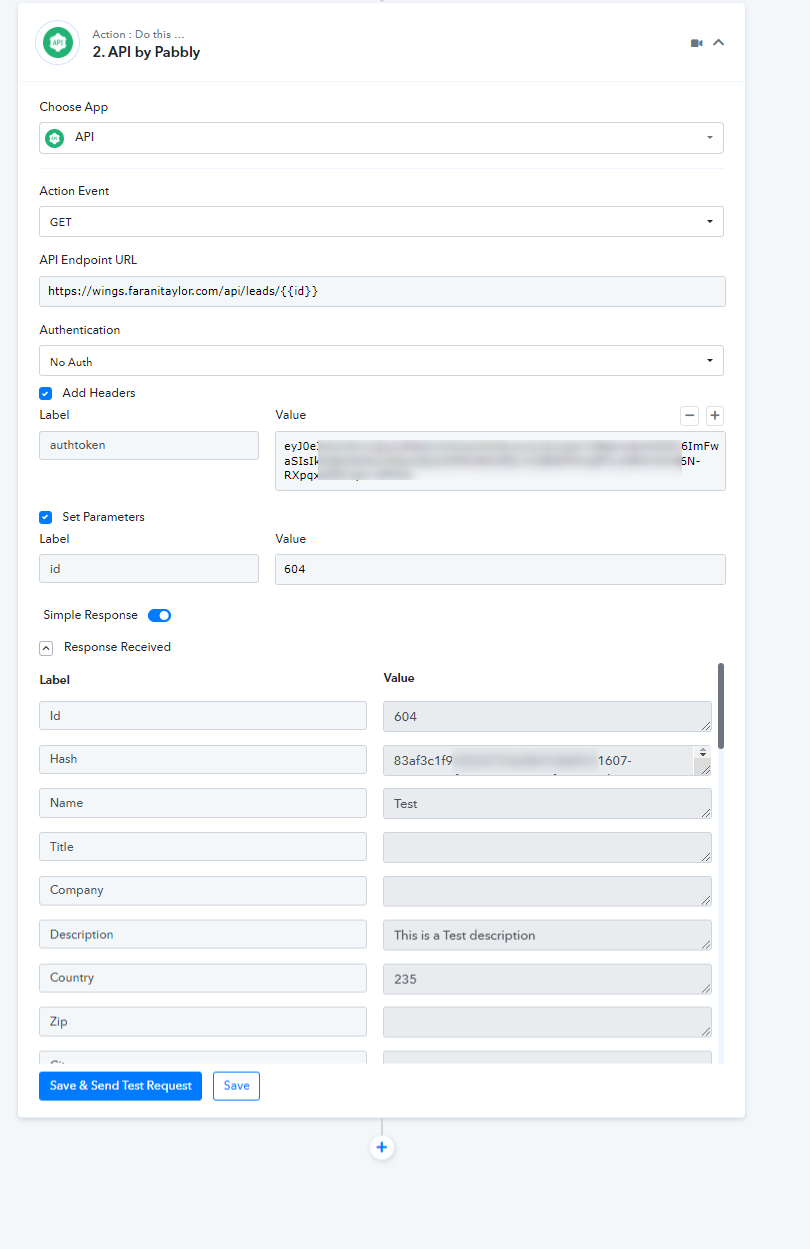810x1249 pixels.
Task: Open the Action Event dropdown showing GET
Action: click(x=381, y=222)
